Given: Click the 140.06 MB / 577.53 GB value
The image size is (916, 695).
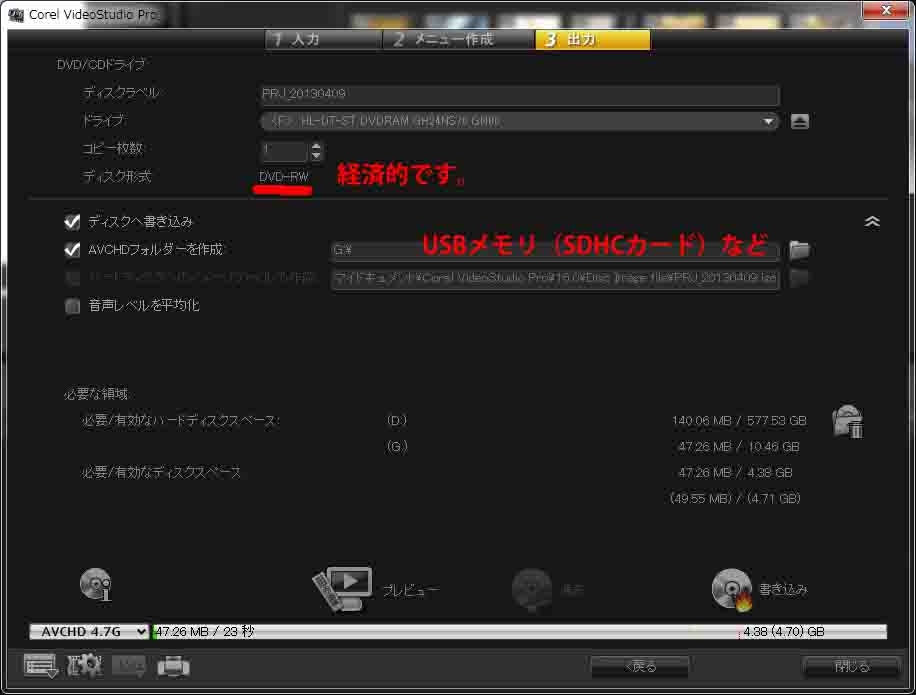Looking at the screenshot, I should click(x=739, y=421).
